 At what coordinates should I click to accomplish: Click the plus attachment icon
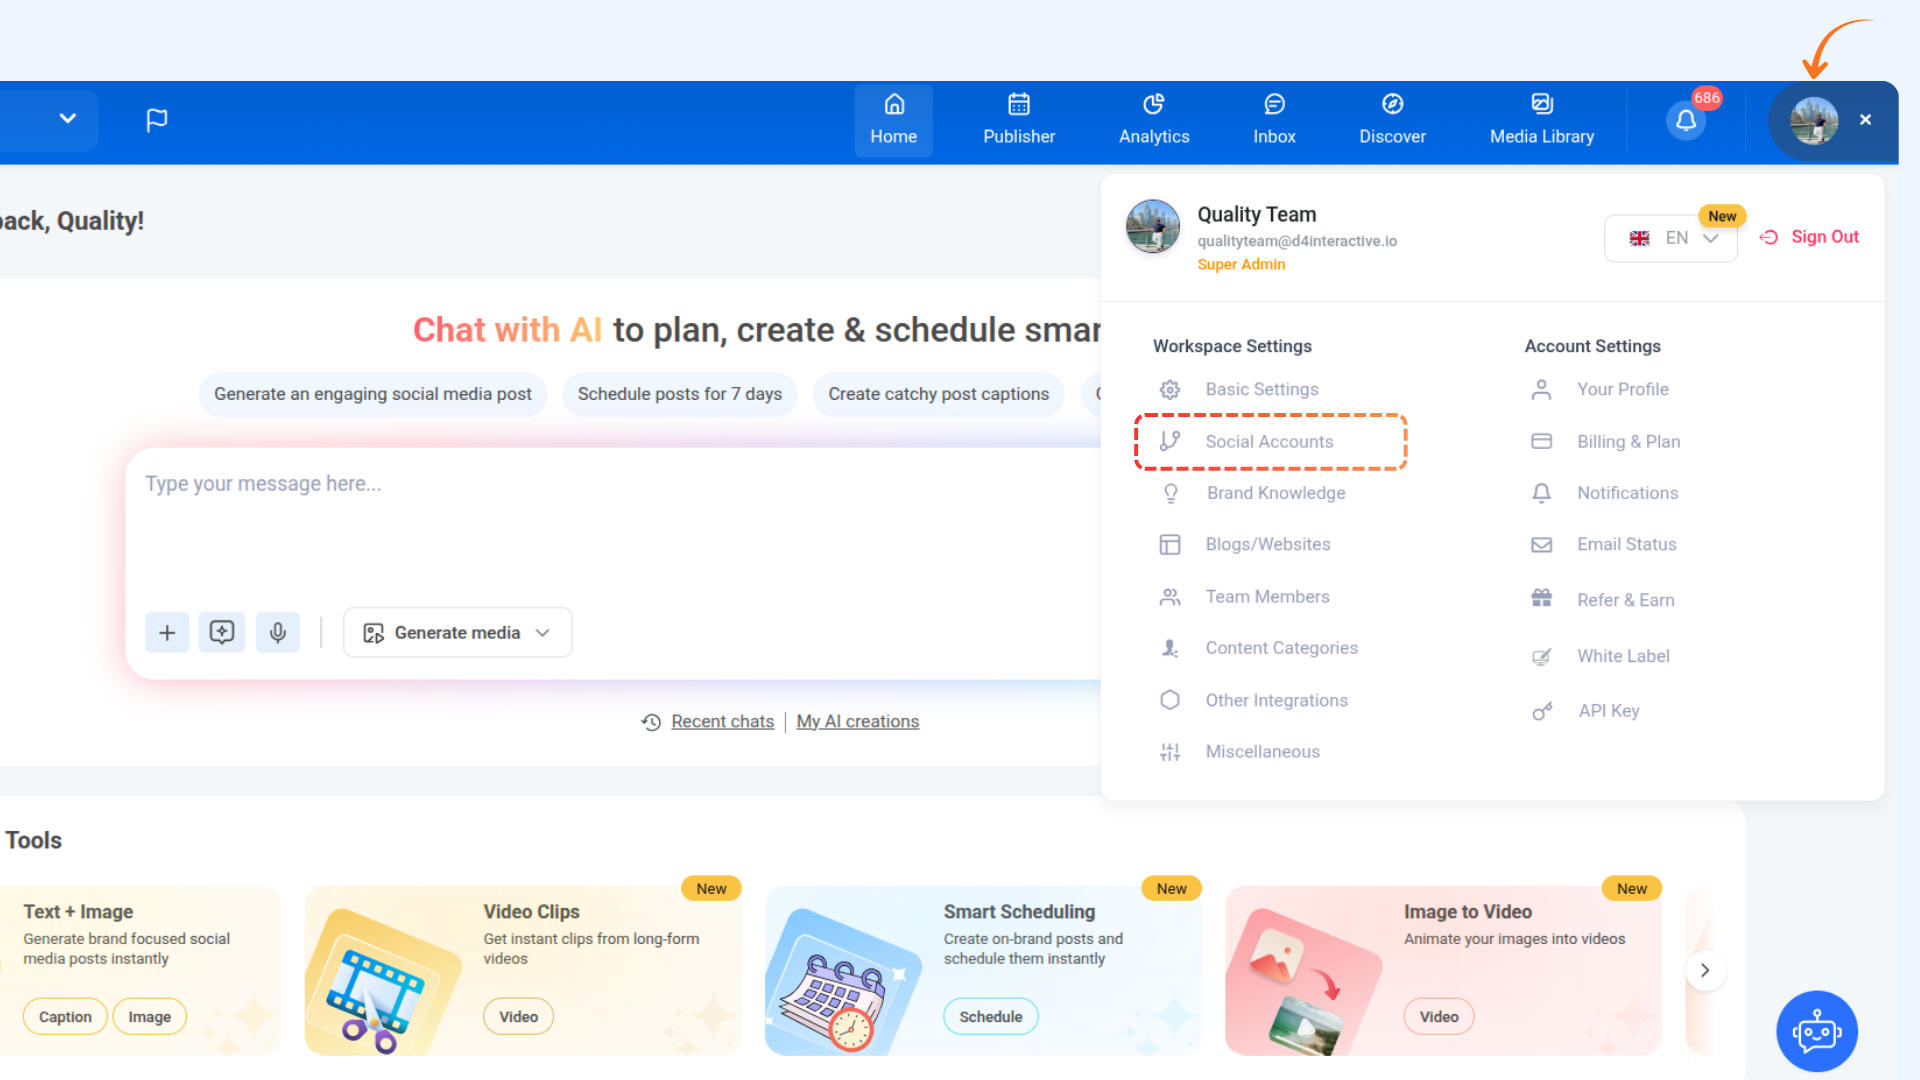coord(167,633)
